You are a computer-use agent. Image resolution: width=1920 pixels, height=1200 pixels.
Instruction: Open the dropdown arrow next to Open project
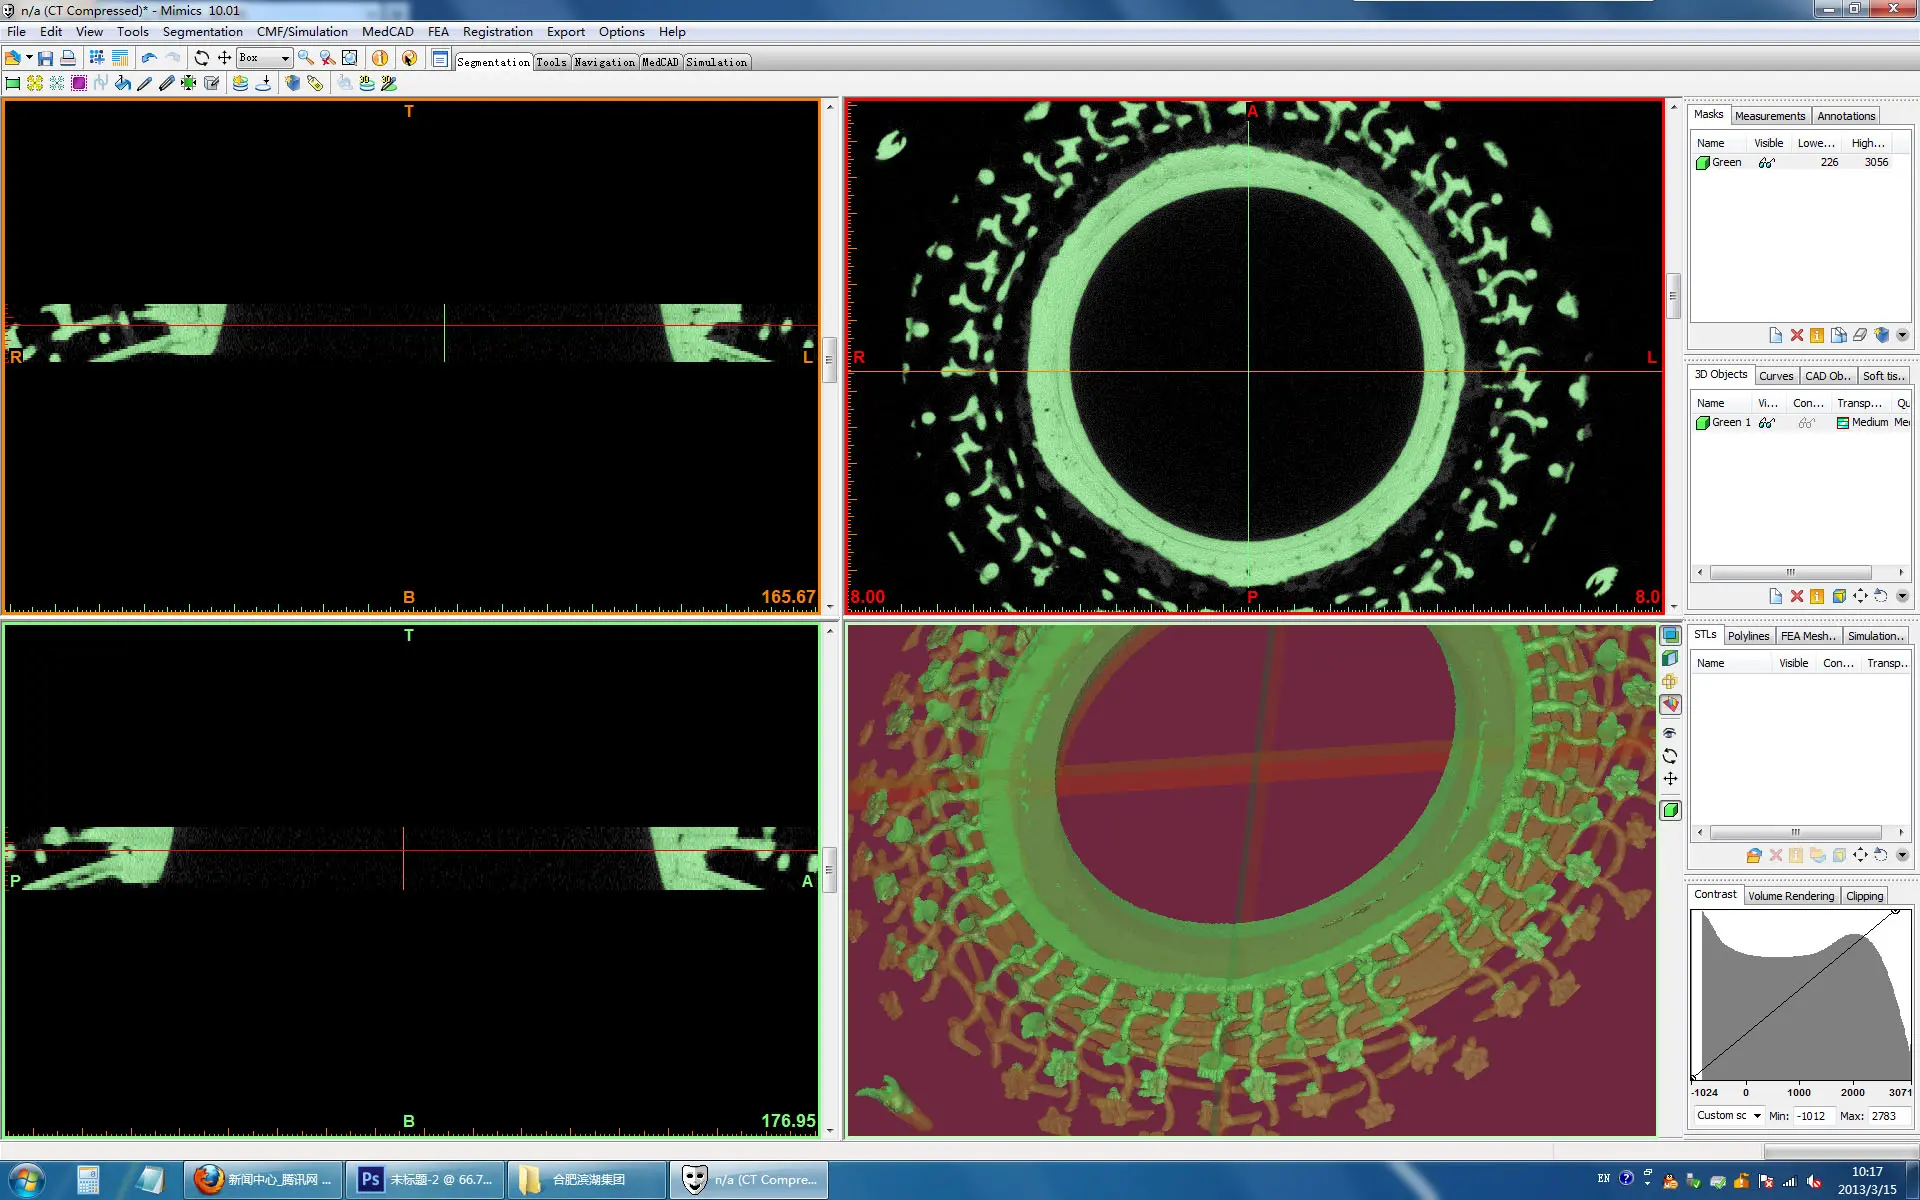(29, 58)
